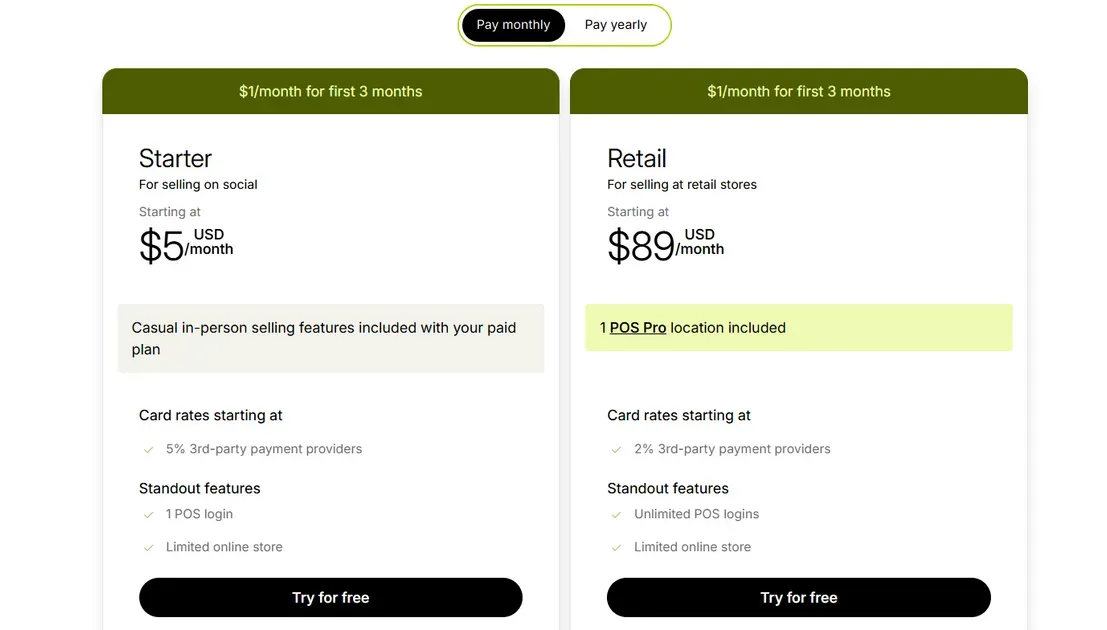Click Try for free under Starter plan

(330, 597)
